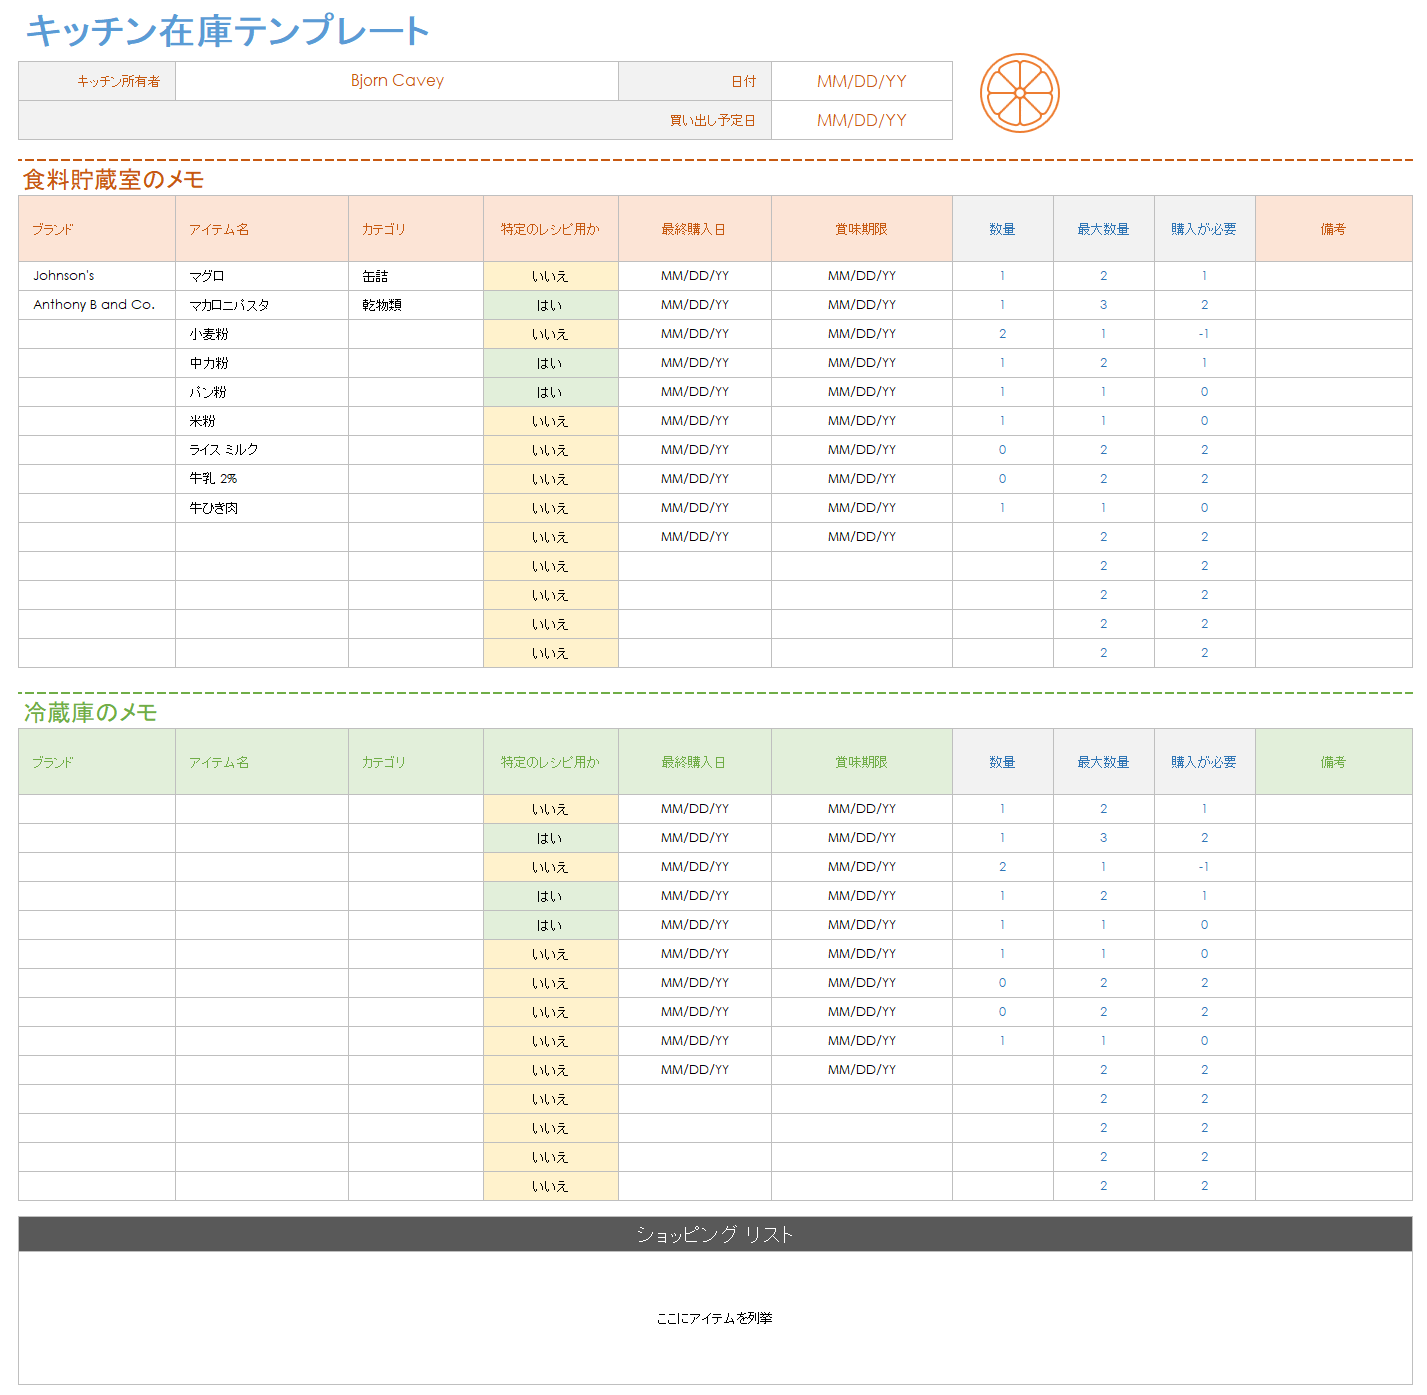Click 最大数量 header in fridge table
The height and width of the screenshot is (1395, 1427).
coord(1104,762)
